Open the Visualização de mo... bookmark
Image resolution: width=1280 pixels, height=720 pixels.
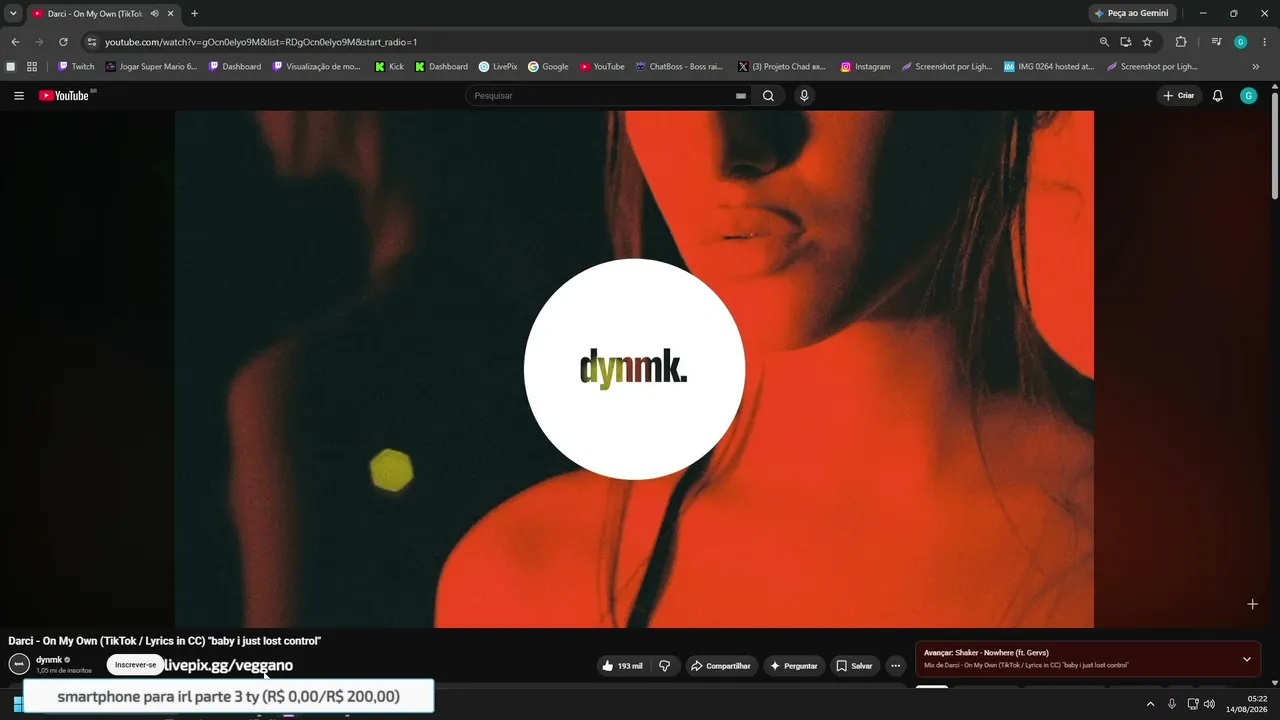(316, 67)
